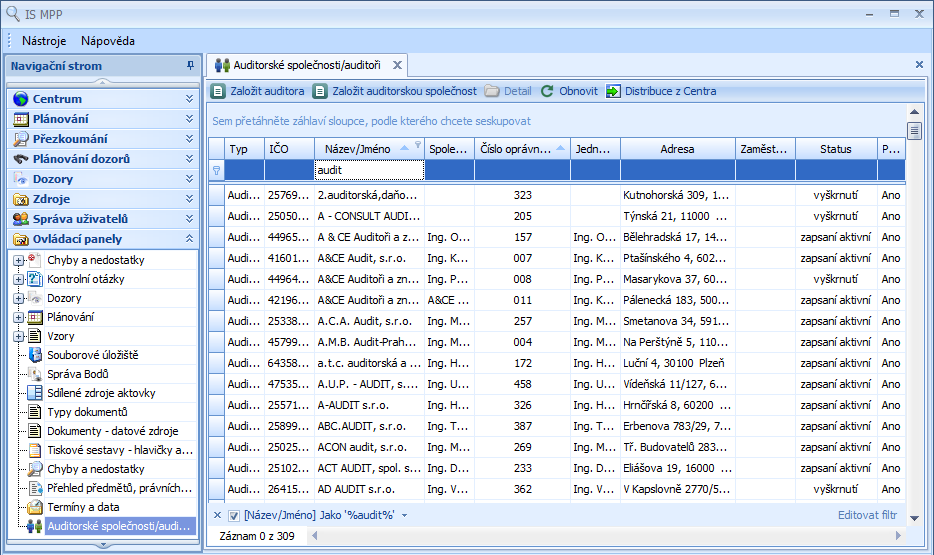Click the Plánování dozorů icon
The width and height of the screenshot is (934, 555).
[x=21, y=159]
